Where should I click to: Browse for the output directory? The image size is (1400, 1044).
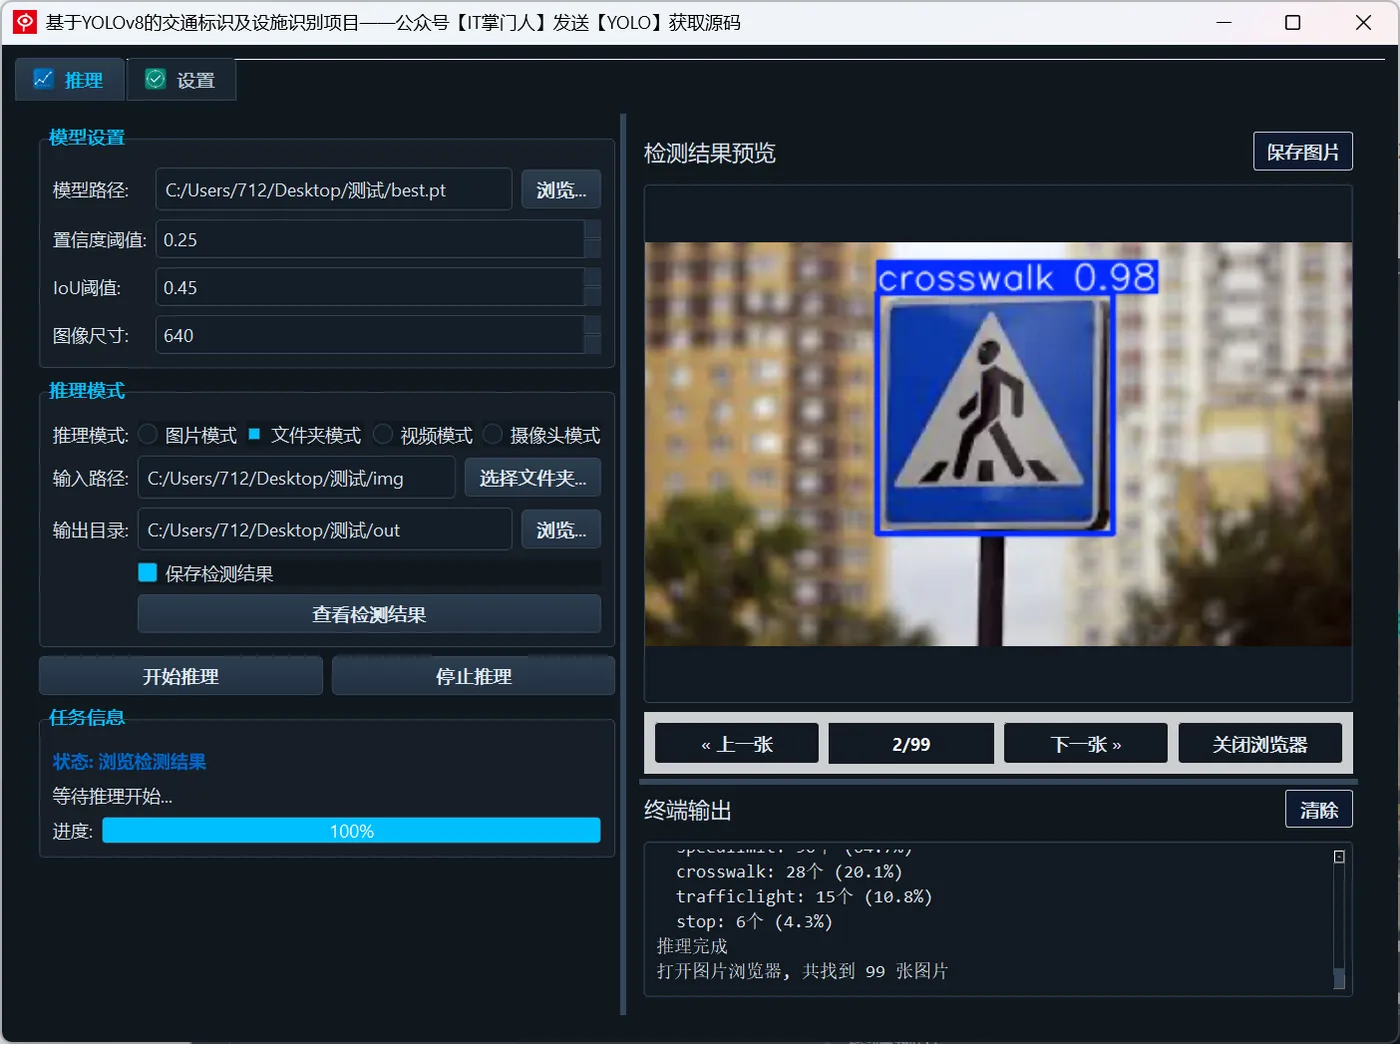pos(561,530)
